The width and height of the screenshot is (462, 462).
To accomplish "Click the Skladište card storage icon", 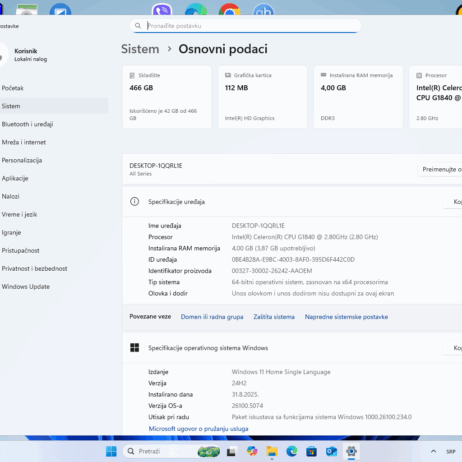I will [132, 75].
